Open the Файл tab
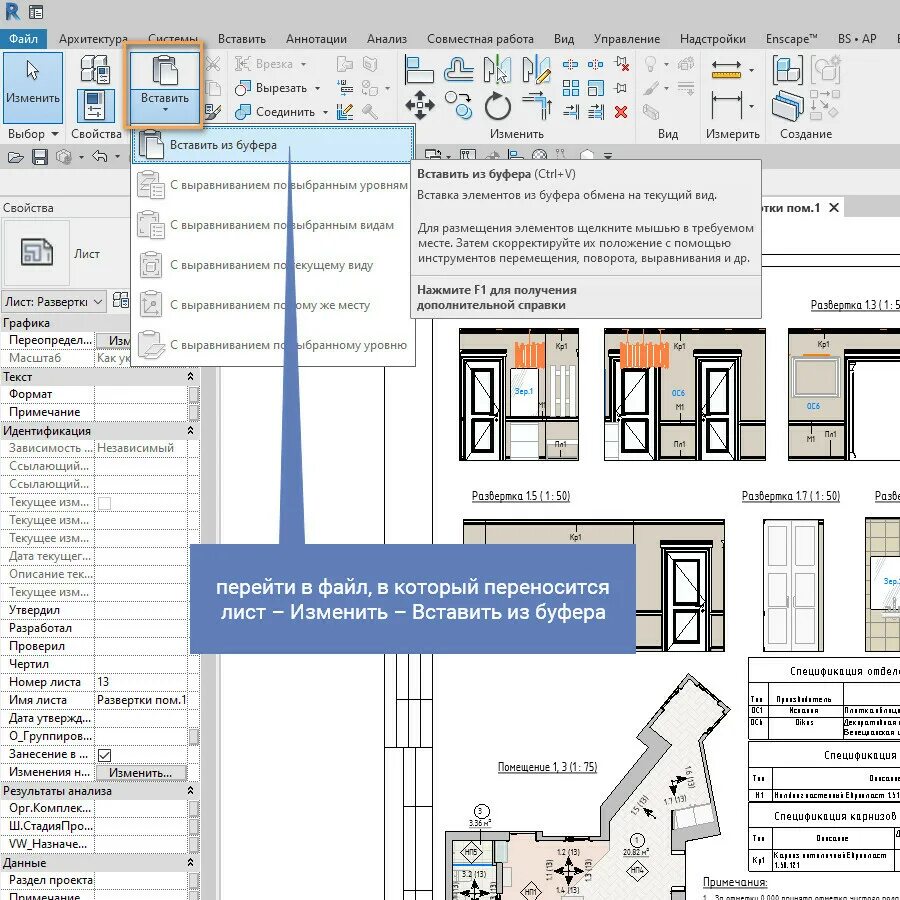The width and height of the screenshot is (900, 900). (24, 38)
